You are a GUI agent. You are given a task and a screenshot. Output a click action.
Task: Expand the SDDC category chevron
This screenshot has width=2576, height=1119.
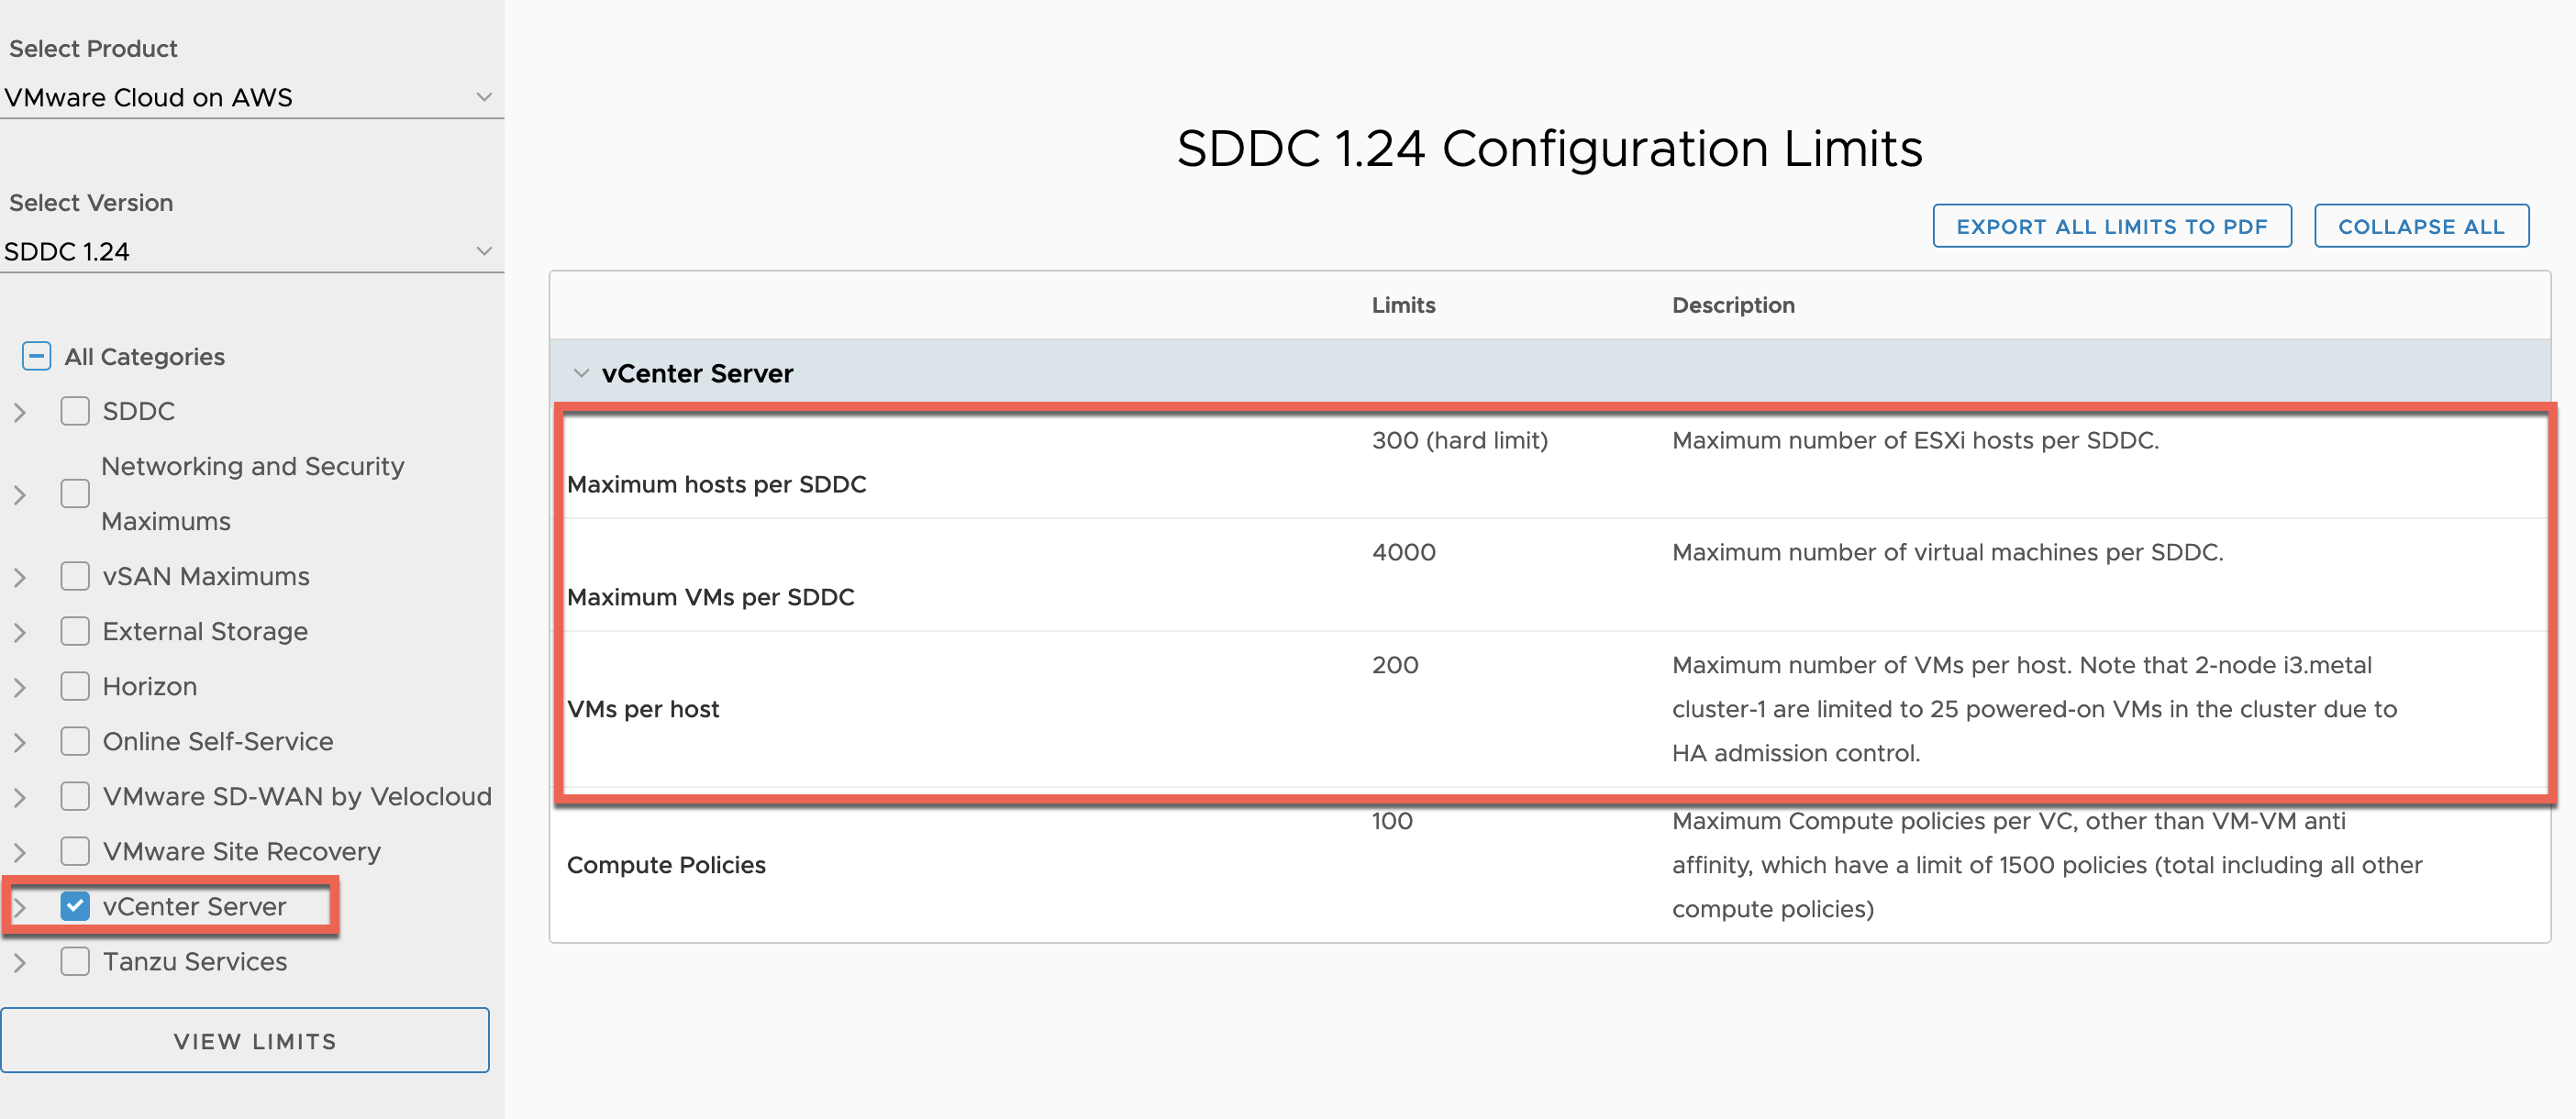click(x=19, y=411)
